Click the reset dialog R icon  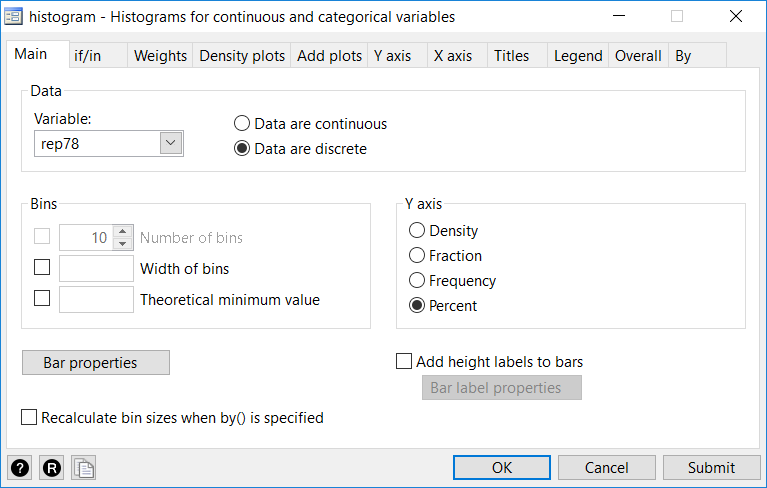[52, 468]
